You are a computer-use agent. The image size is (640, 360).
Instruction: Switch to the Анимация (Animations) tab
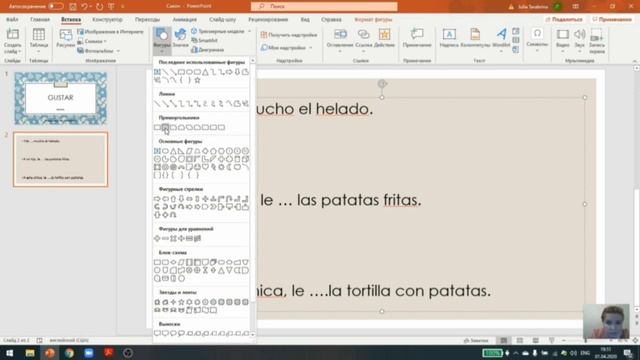(184, 20)
